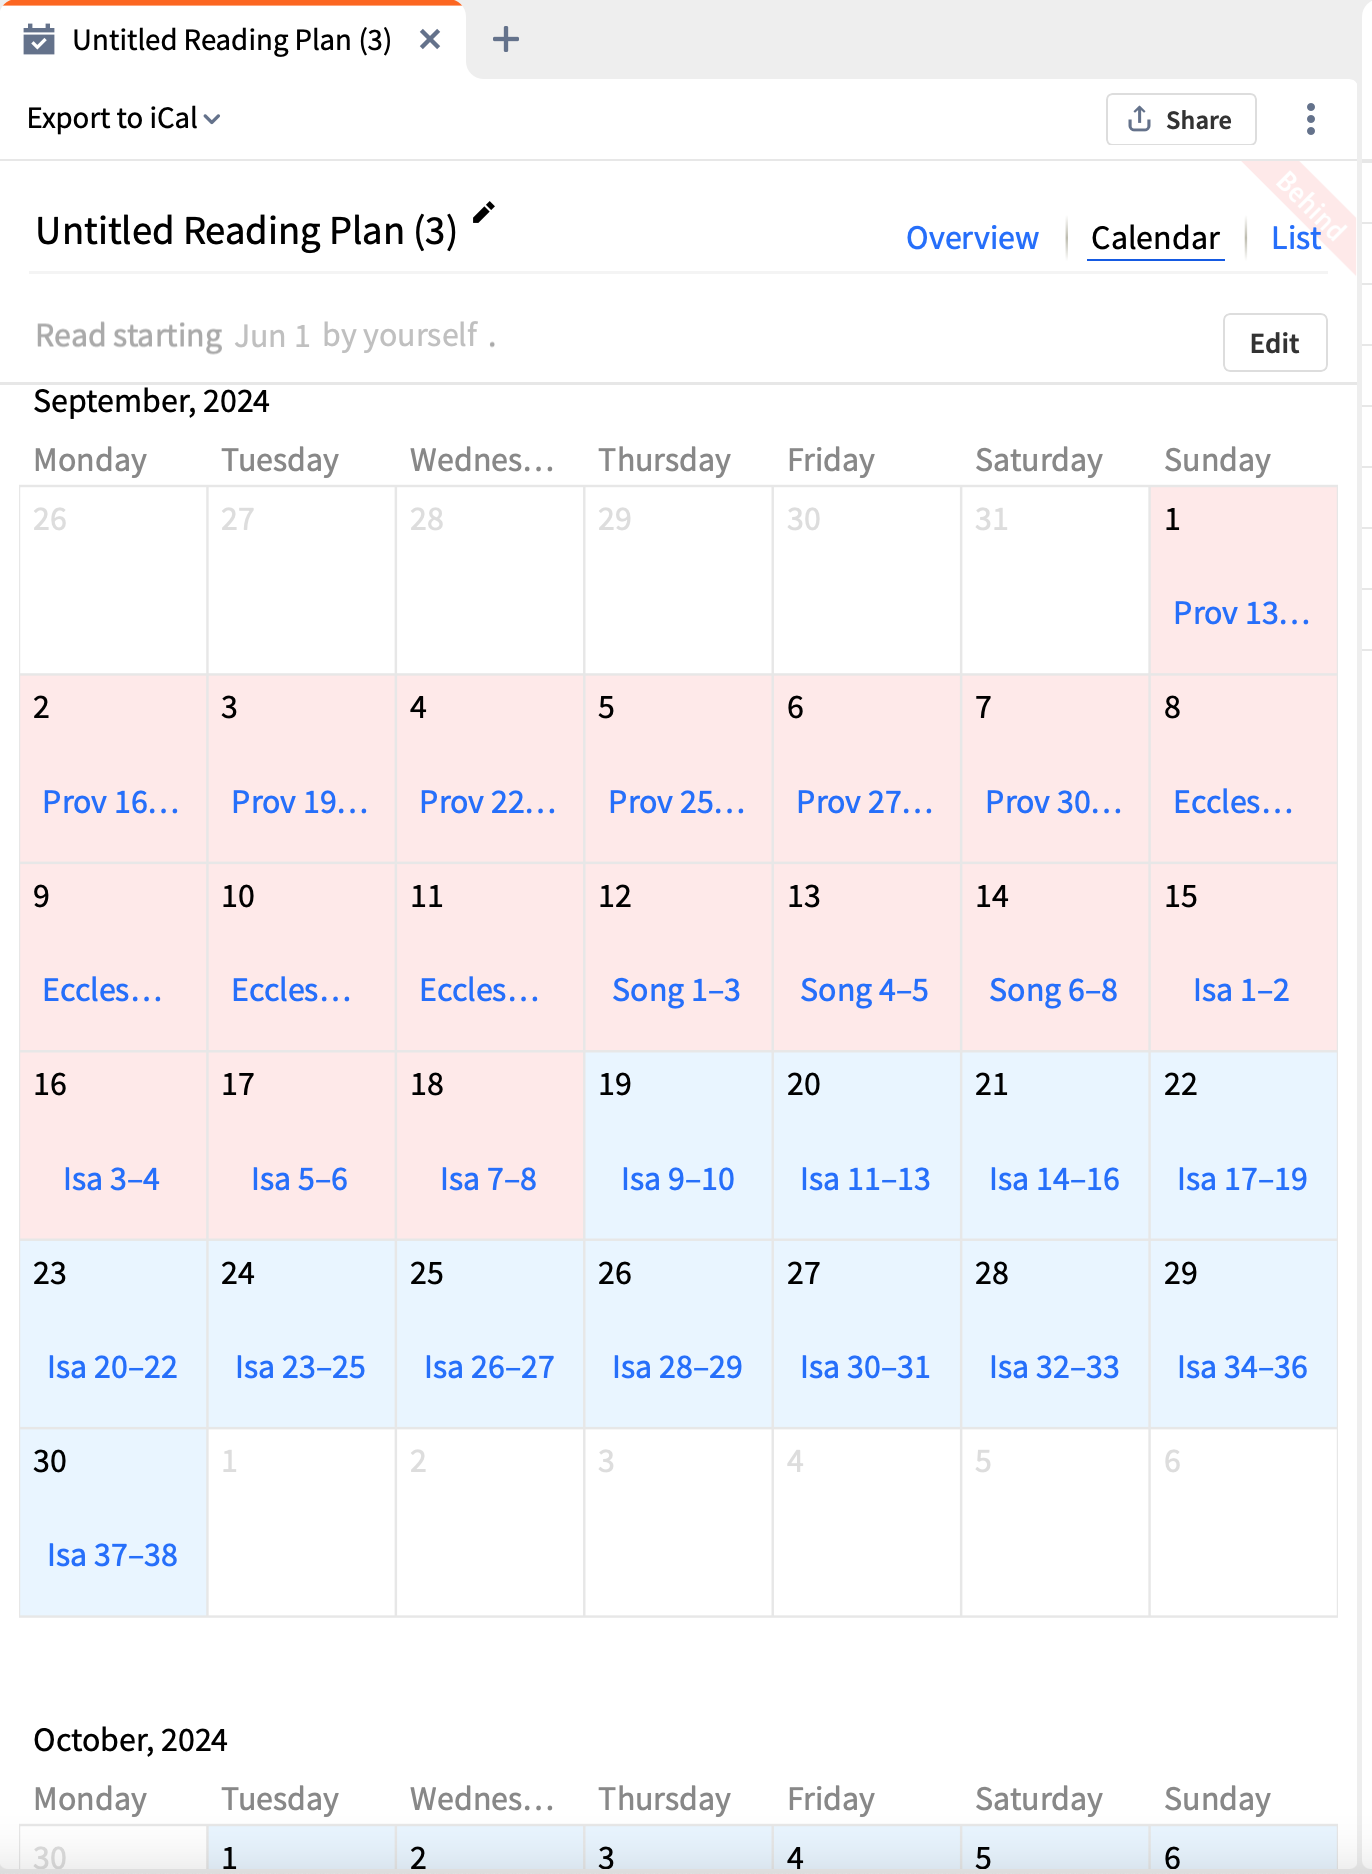Click the plus icon to open a new tab
This screenshot has height=1874, width=1372.
point(505,39)
